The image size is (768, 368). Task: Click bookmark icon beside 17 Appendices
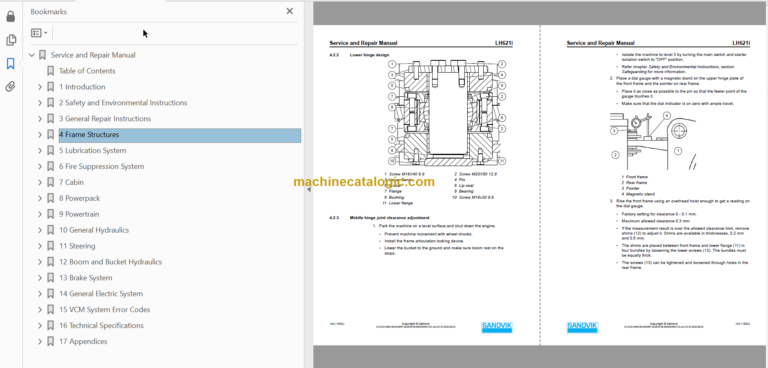(50, 342)
